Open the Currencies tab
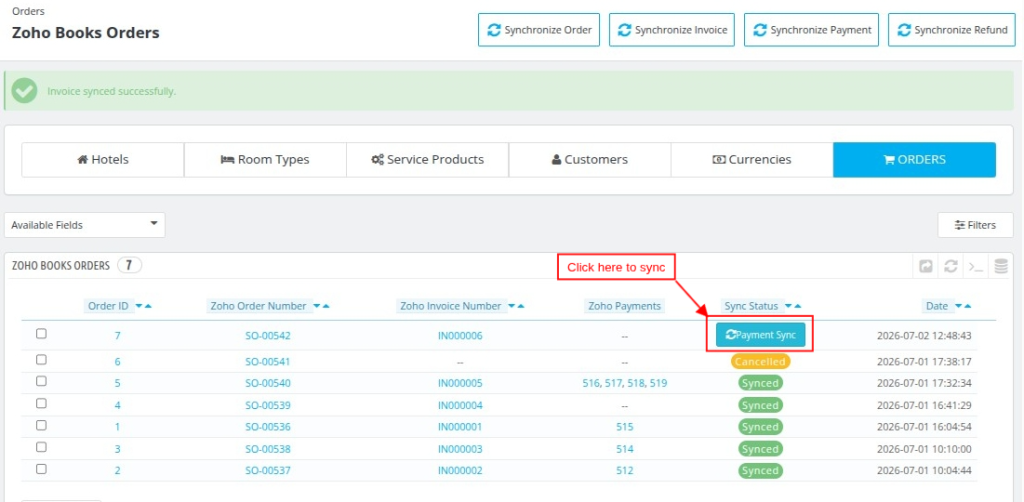Screen dimensions: 1024x502 [x=752, y=160]
